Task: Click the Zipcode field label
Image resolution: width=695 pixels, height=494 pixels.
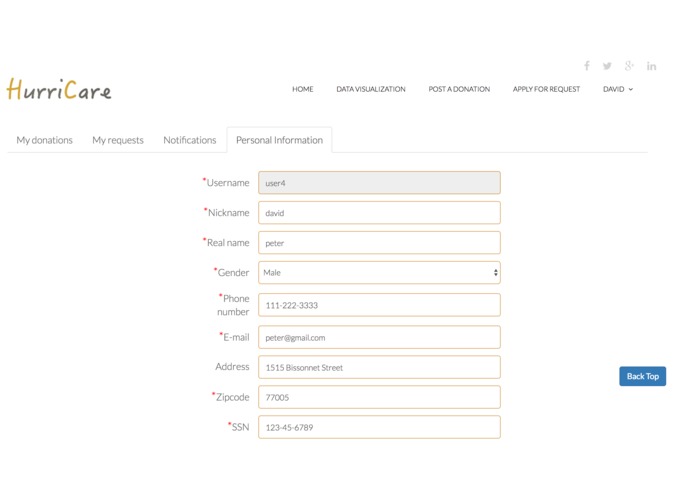Action: 230,397
